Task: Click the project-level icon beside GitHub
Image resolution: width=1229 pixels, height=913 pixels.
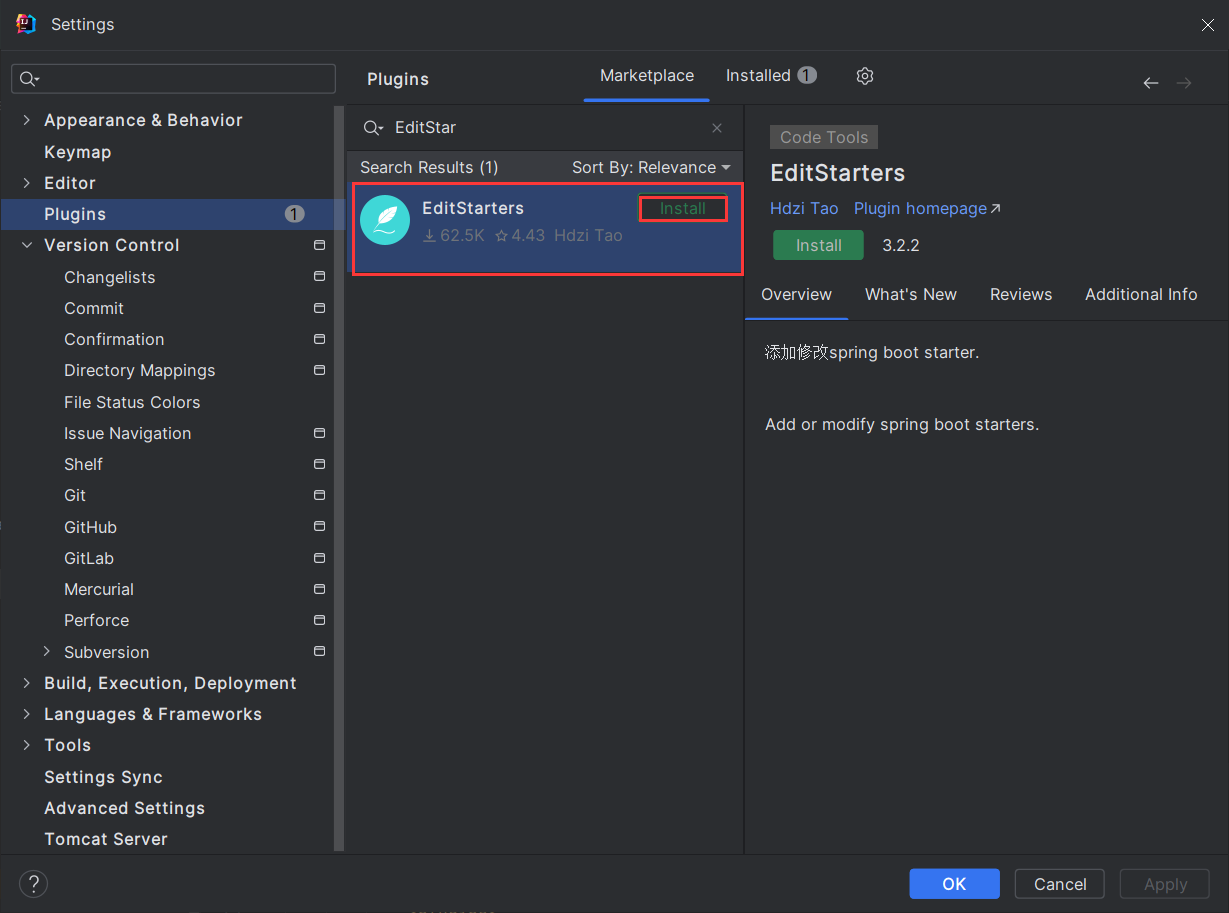Action: 320,527
